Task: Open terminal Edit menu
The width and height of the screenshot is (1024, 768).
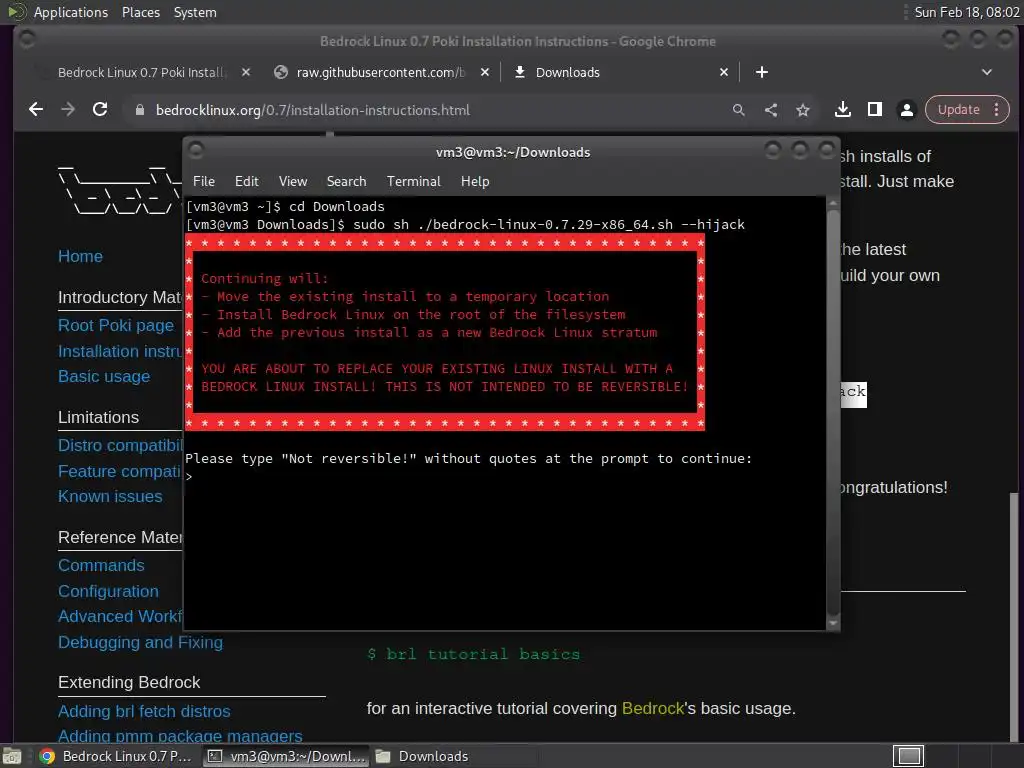Action: (x=247, y=181)
